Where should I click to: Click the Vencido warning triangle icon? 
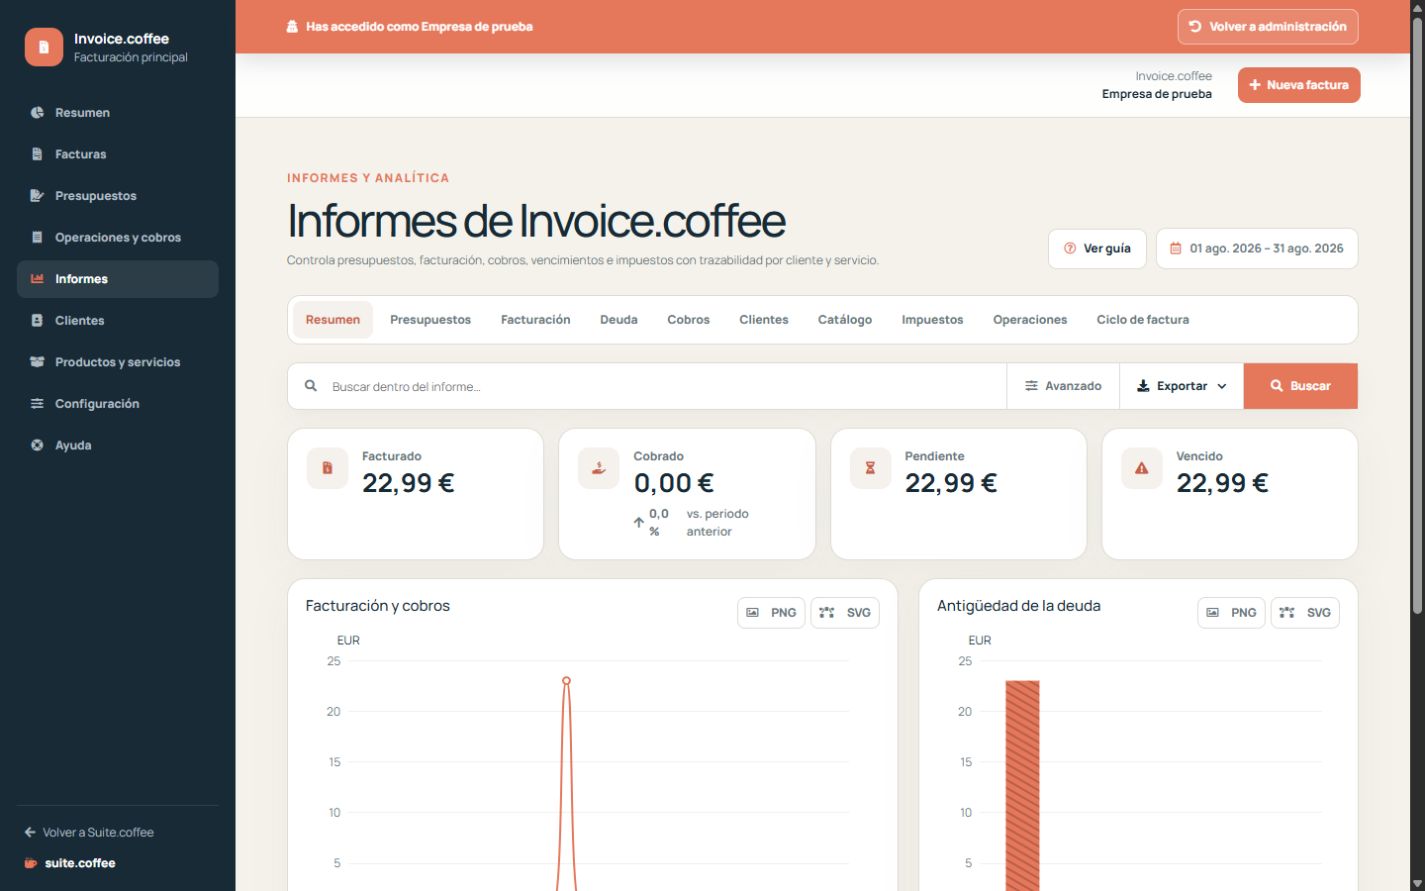tap(1142, 468)
